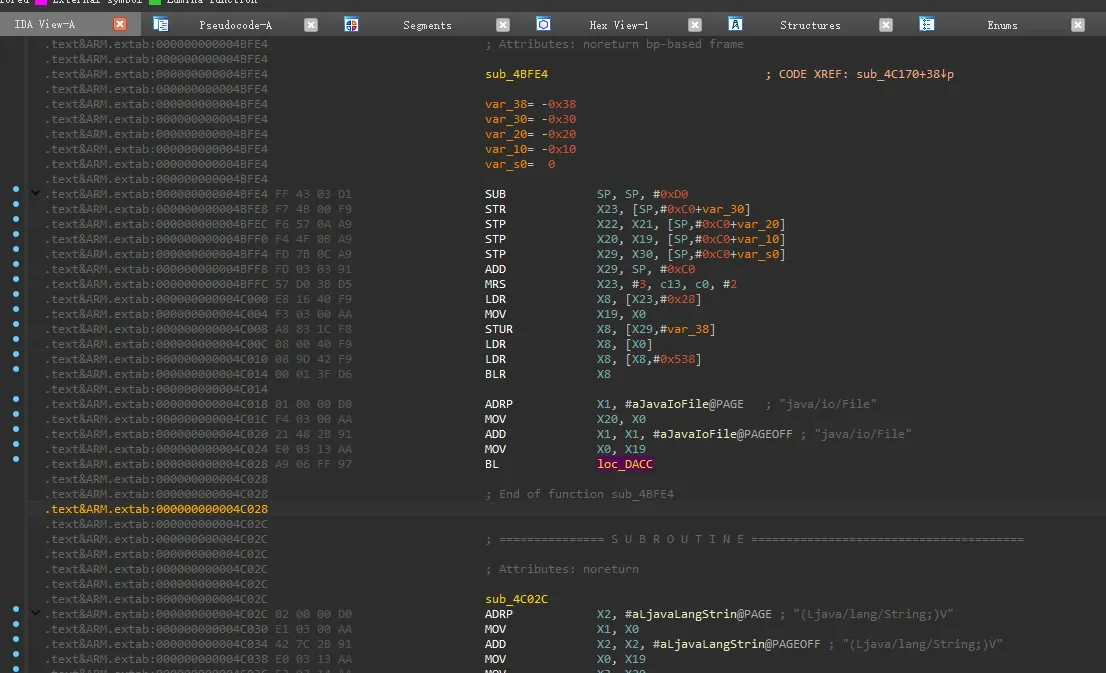Click the aJavaIoFile@PAGEOFF operand

(x=722, y=435)
